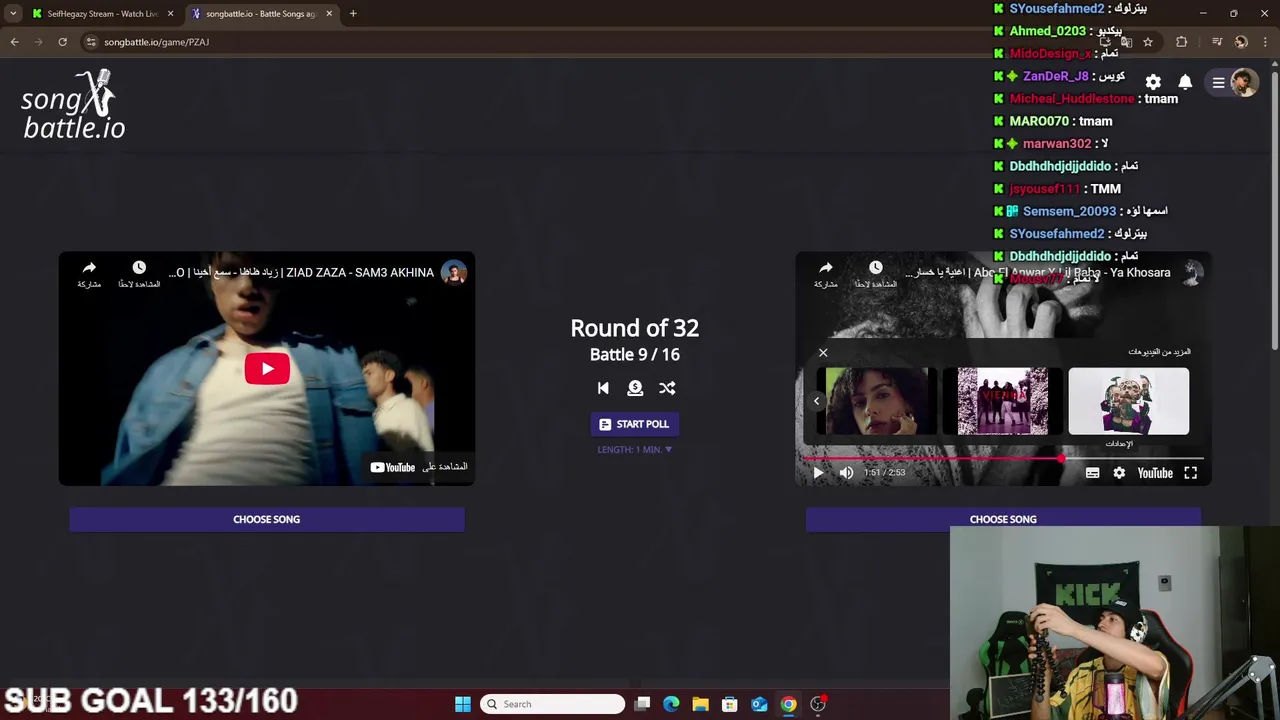Add Ziad Zaza video to Watch Later
The image size is (1280, 720).
tap(139, 273)
